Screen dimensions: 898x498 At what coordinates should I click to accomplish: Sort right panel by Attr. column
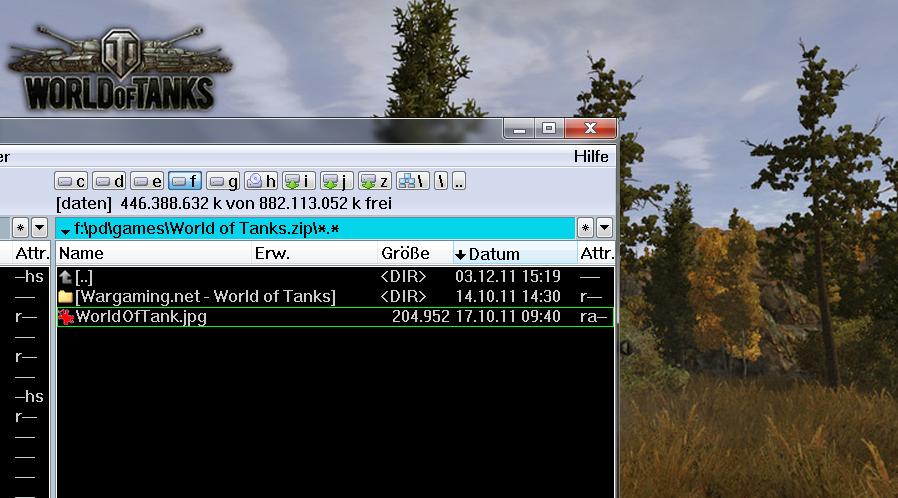pyautogui.click(x=597, y=254)
